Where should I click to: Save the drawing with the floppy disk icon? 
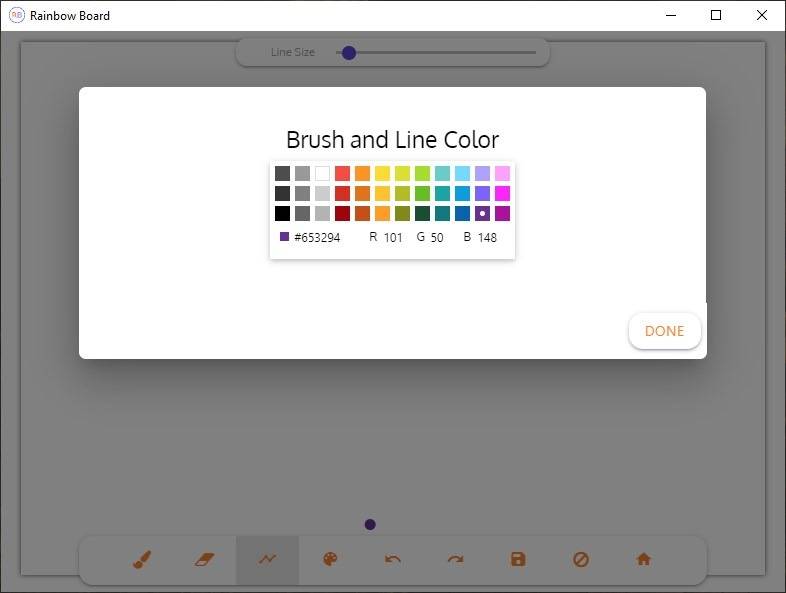(x=518, y=559)
